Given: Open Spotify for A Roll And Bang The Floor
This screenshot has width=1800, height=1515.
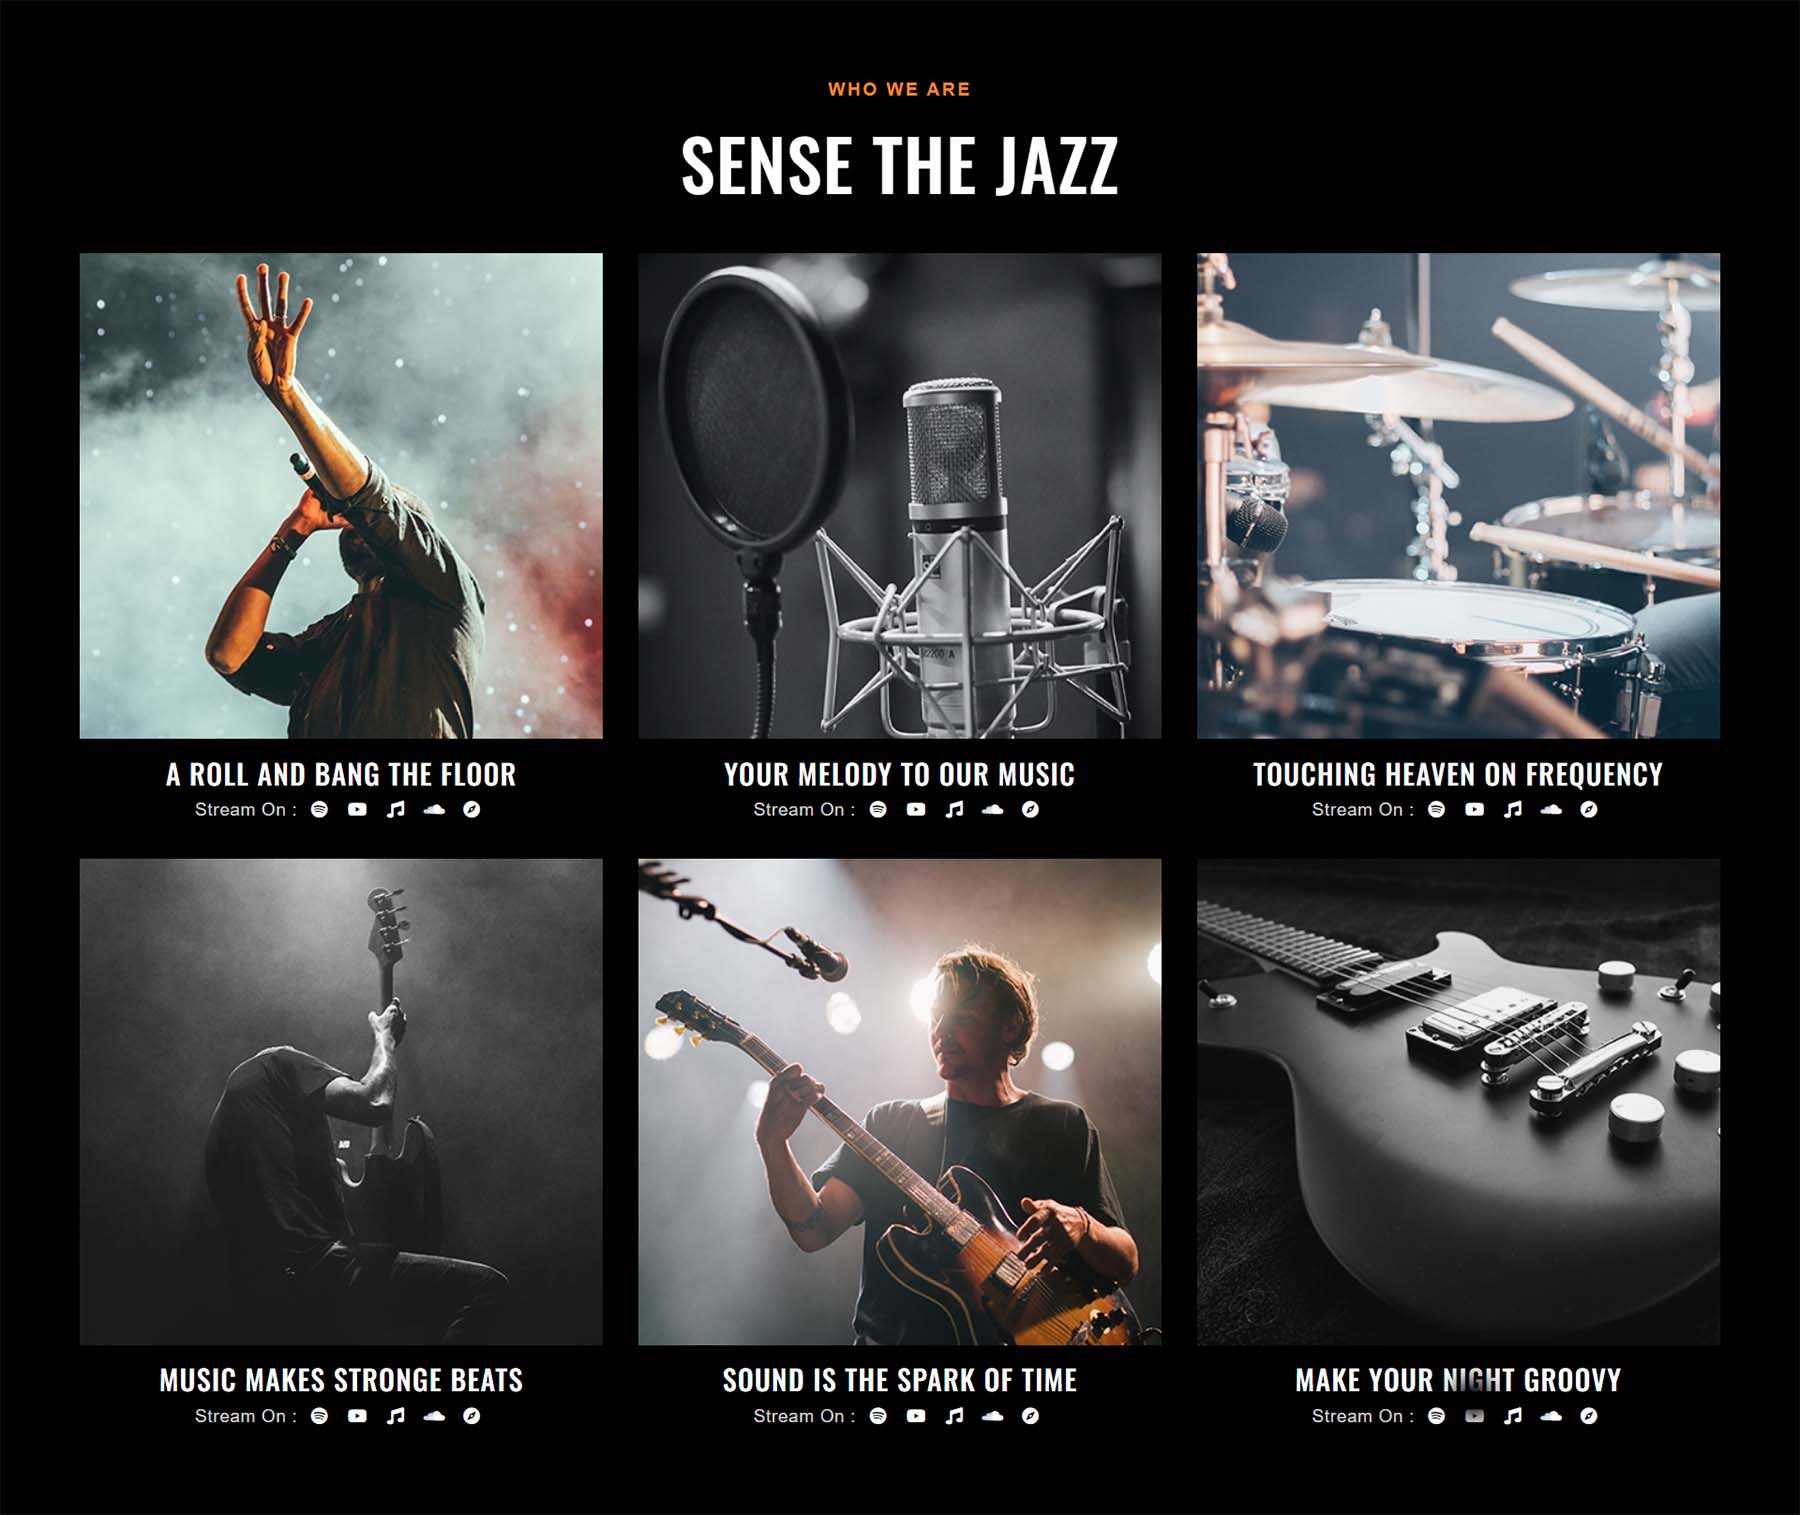Looking at the screenshot, I should [319, 810].
